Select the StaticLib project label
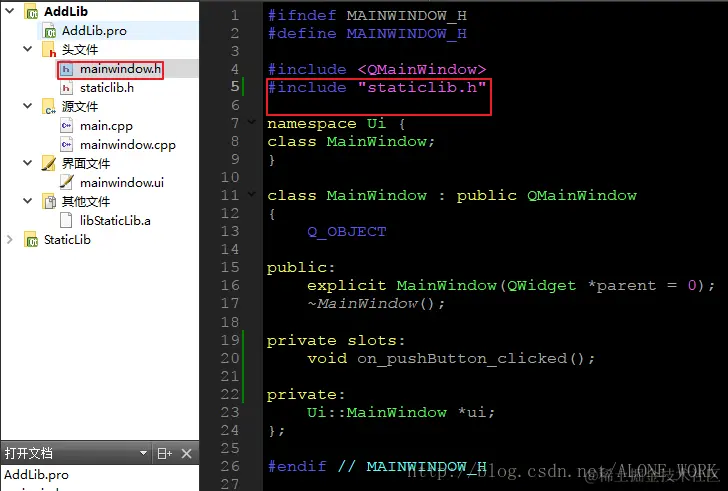 click(67, 240)
